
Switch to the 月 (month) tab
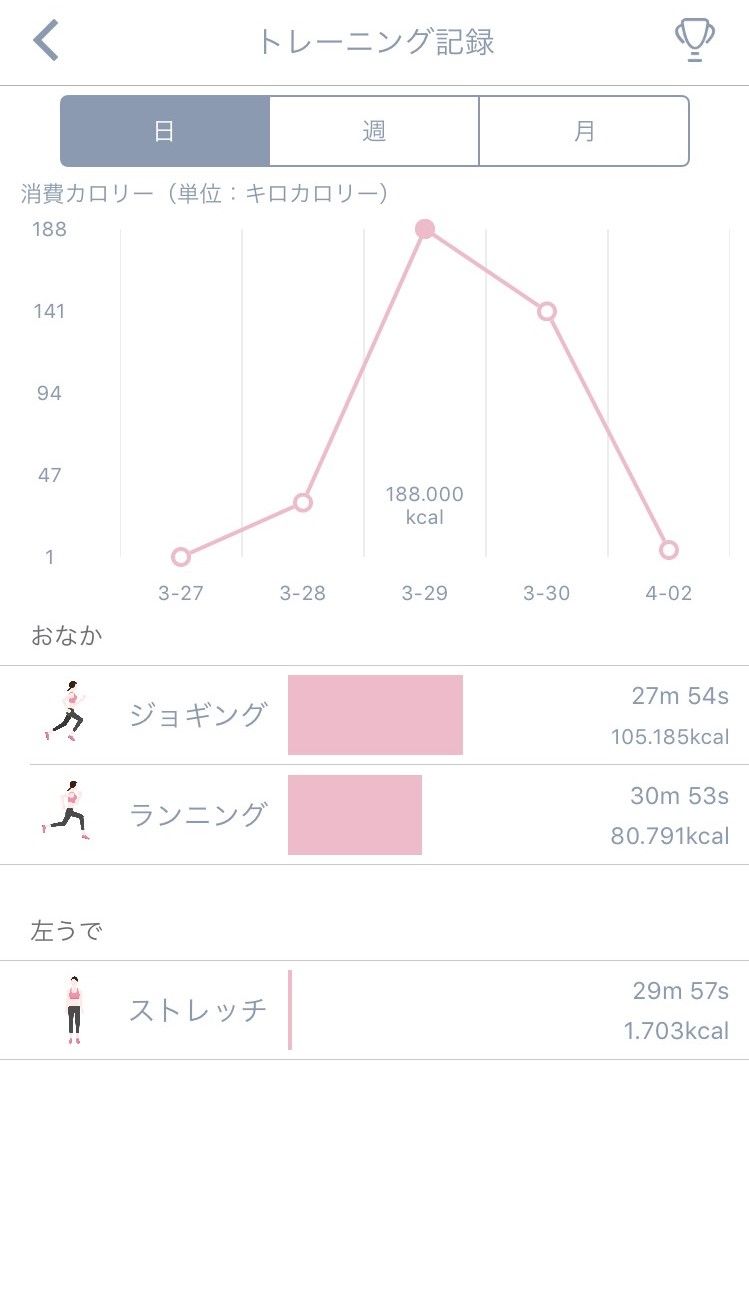coord(584,131)
